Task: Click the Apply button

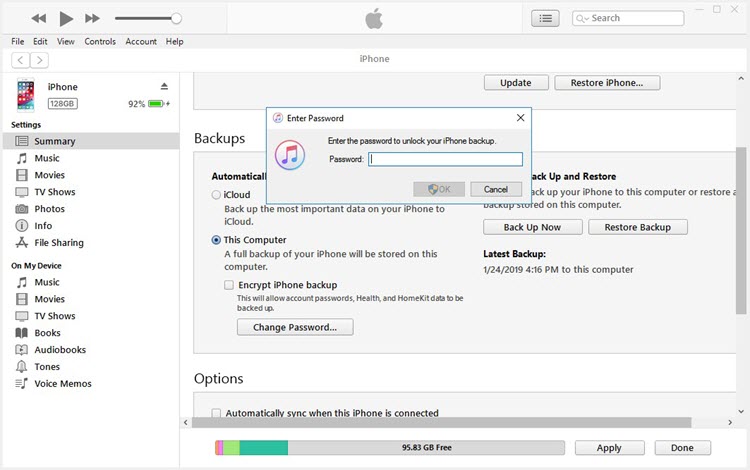Action: 609,448
